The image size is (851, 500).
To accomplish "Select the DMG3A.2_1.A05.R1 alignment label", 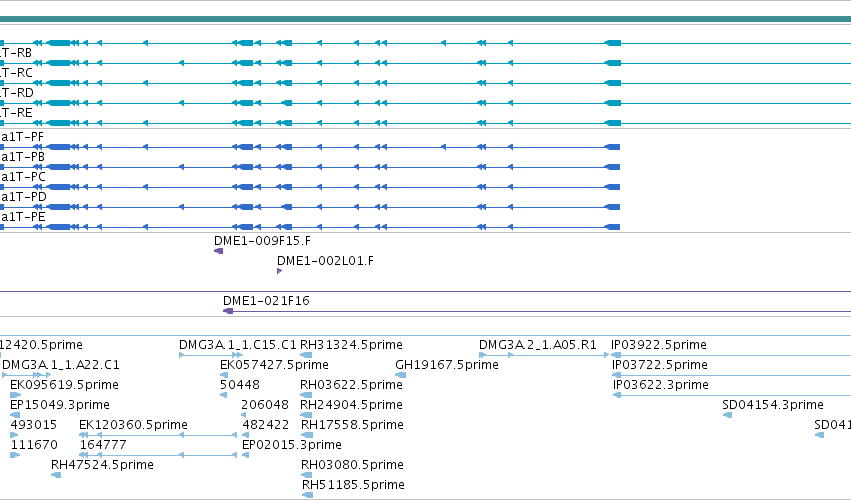I will tap(537, 345).
